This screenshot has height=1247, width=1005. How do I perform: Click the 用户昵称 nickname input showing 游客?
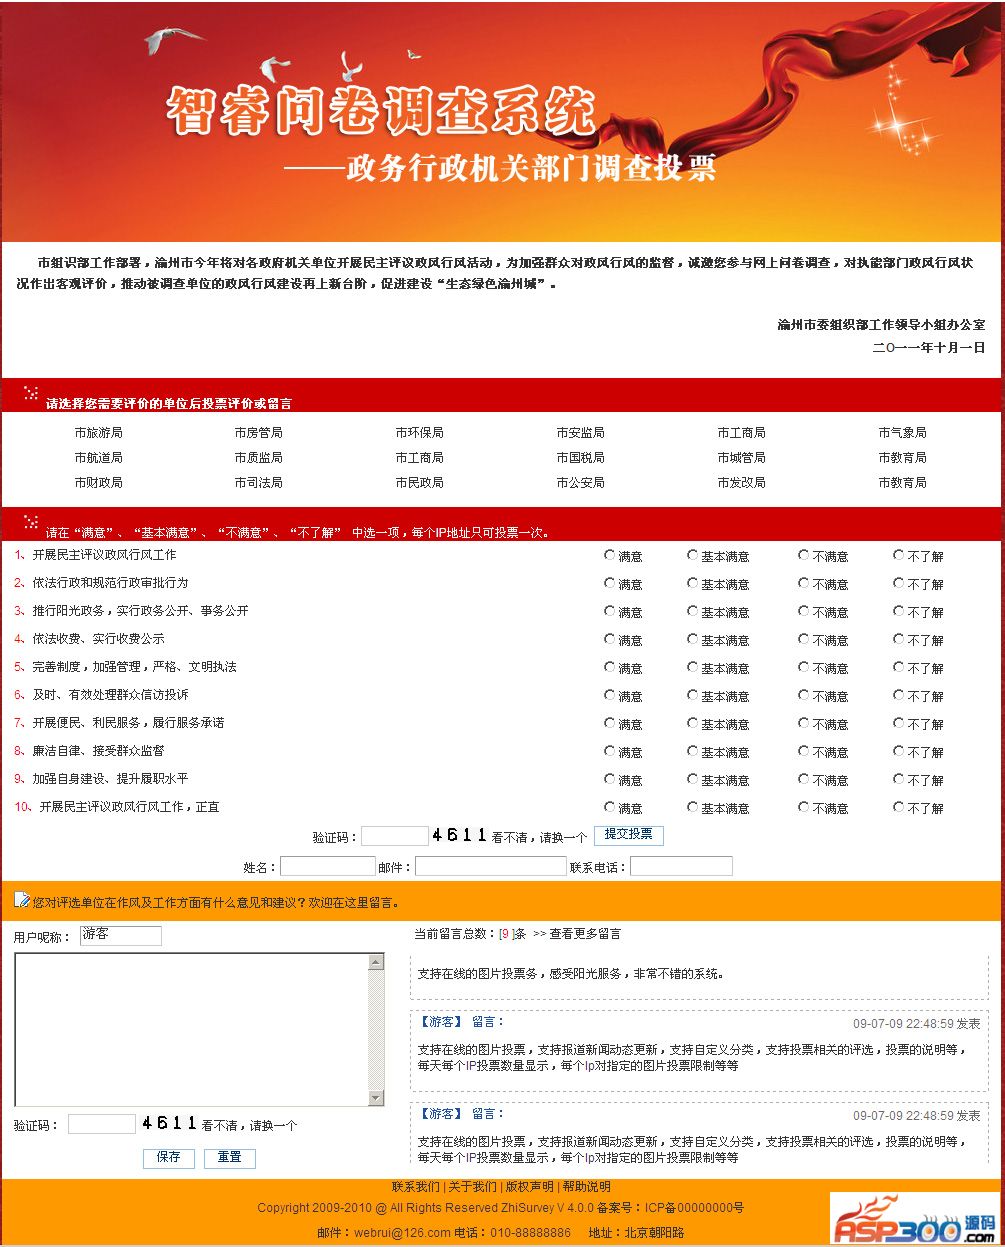coord(120,935)
